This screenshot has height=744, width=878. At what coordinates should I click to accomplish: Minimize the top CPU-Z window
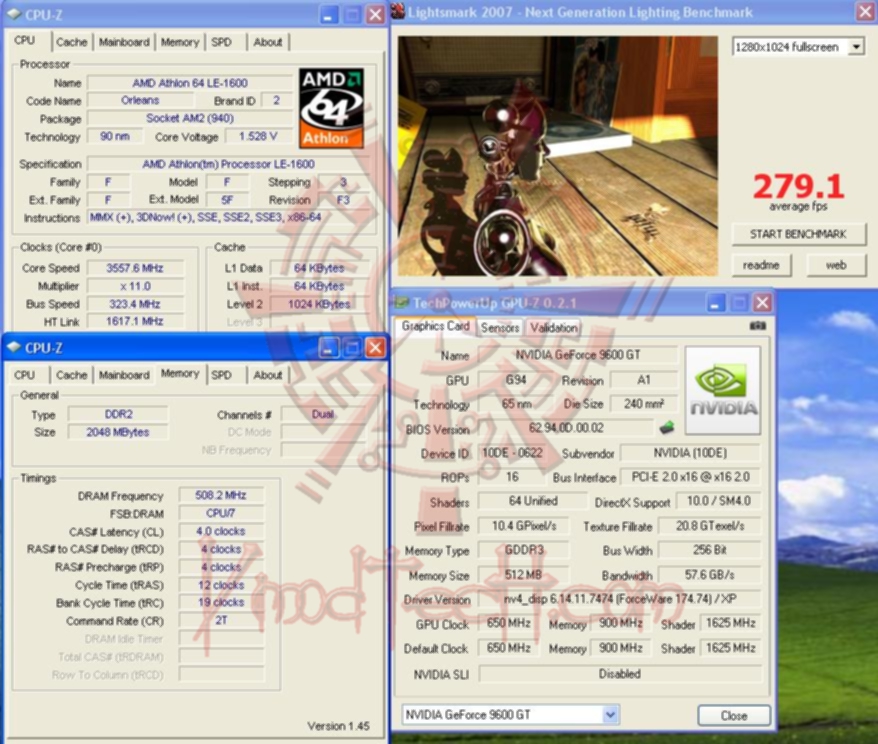coord(328,15)
